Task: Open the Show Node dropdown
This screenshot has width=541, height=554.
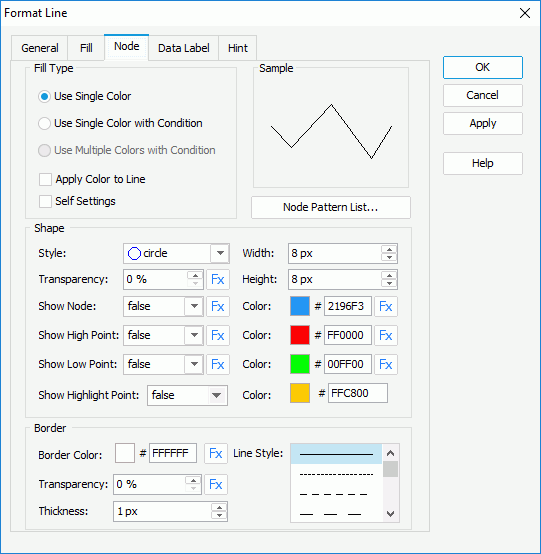Action: pos(194,306)
